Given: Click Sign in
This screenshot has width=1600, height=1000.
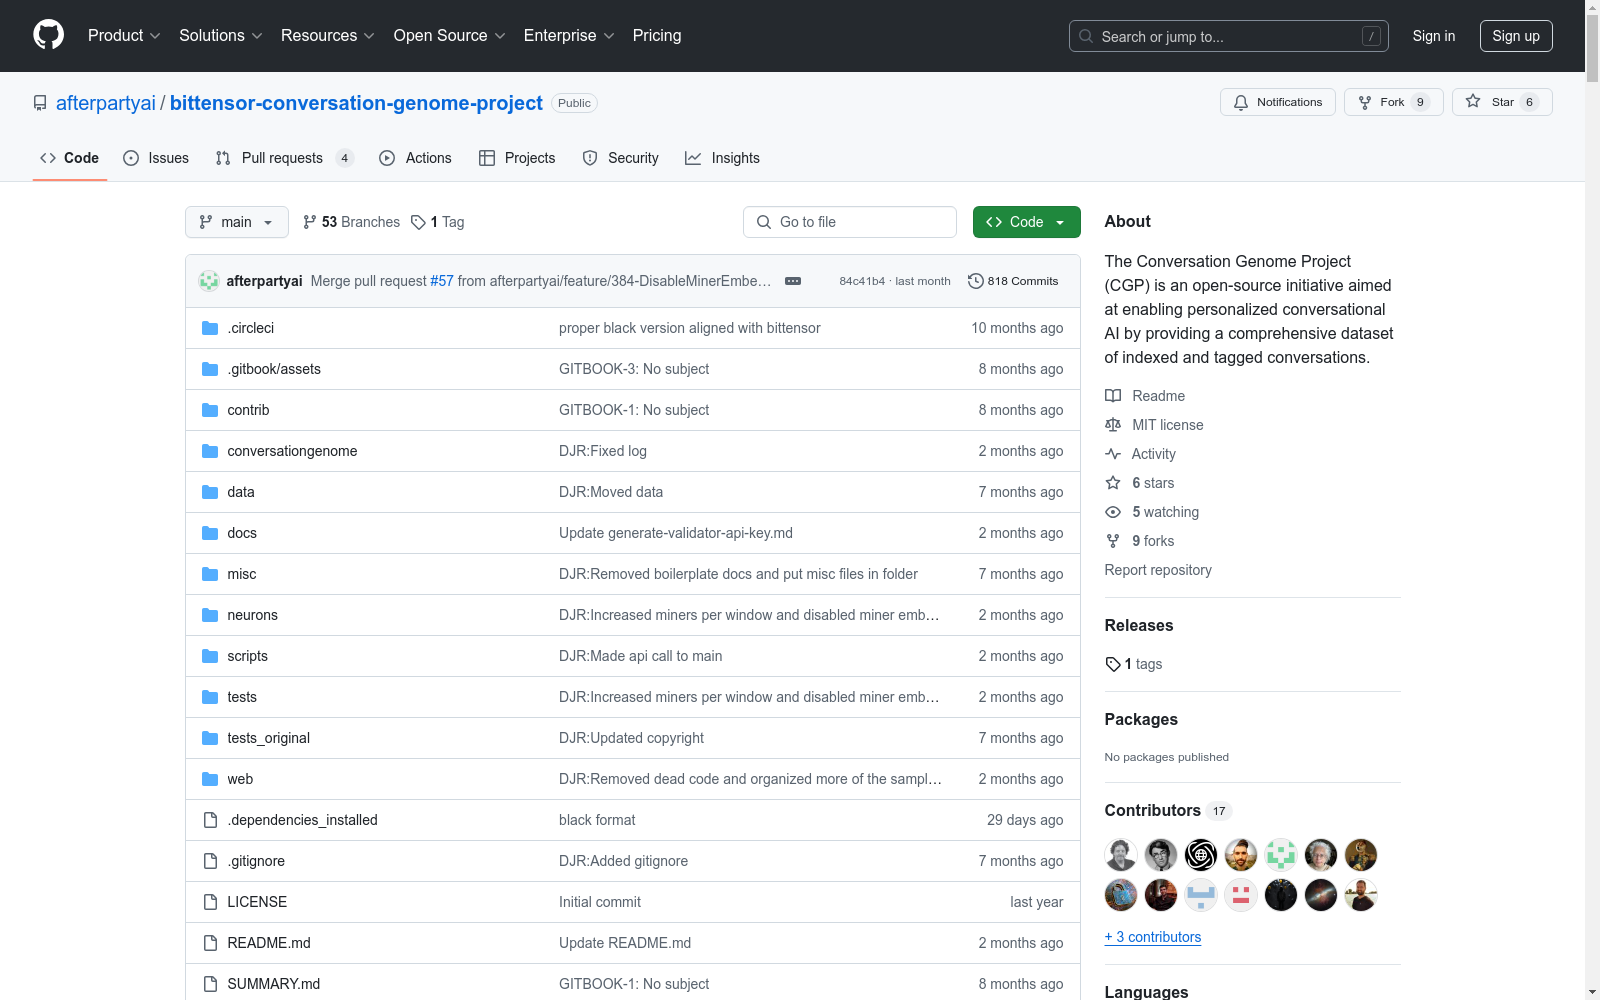Looking at the screenshot, I should (x=1434, y=36).
